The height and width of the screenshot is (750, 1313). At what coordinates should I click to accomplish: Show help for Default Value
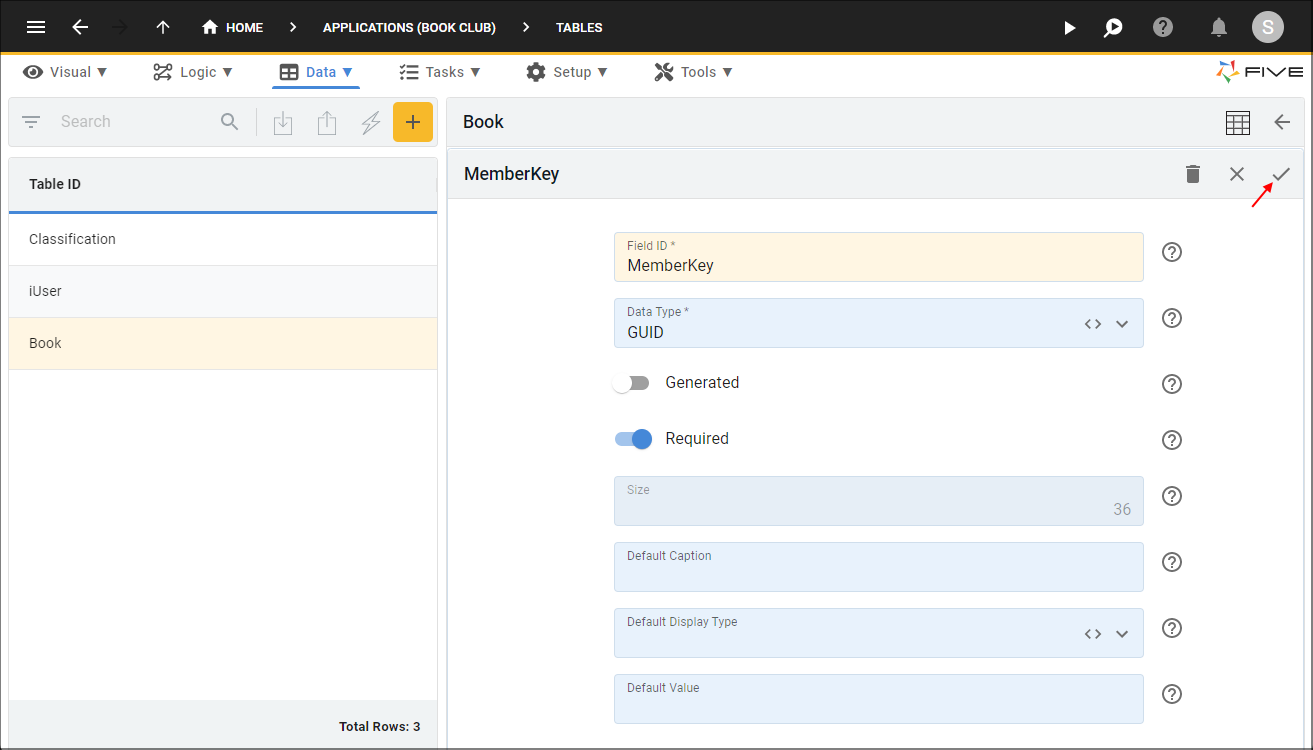click(x=1172, y=694)
